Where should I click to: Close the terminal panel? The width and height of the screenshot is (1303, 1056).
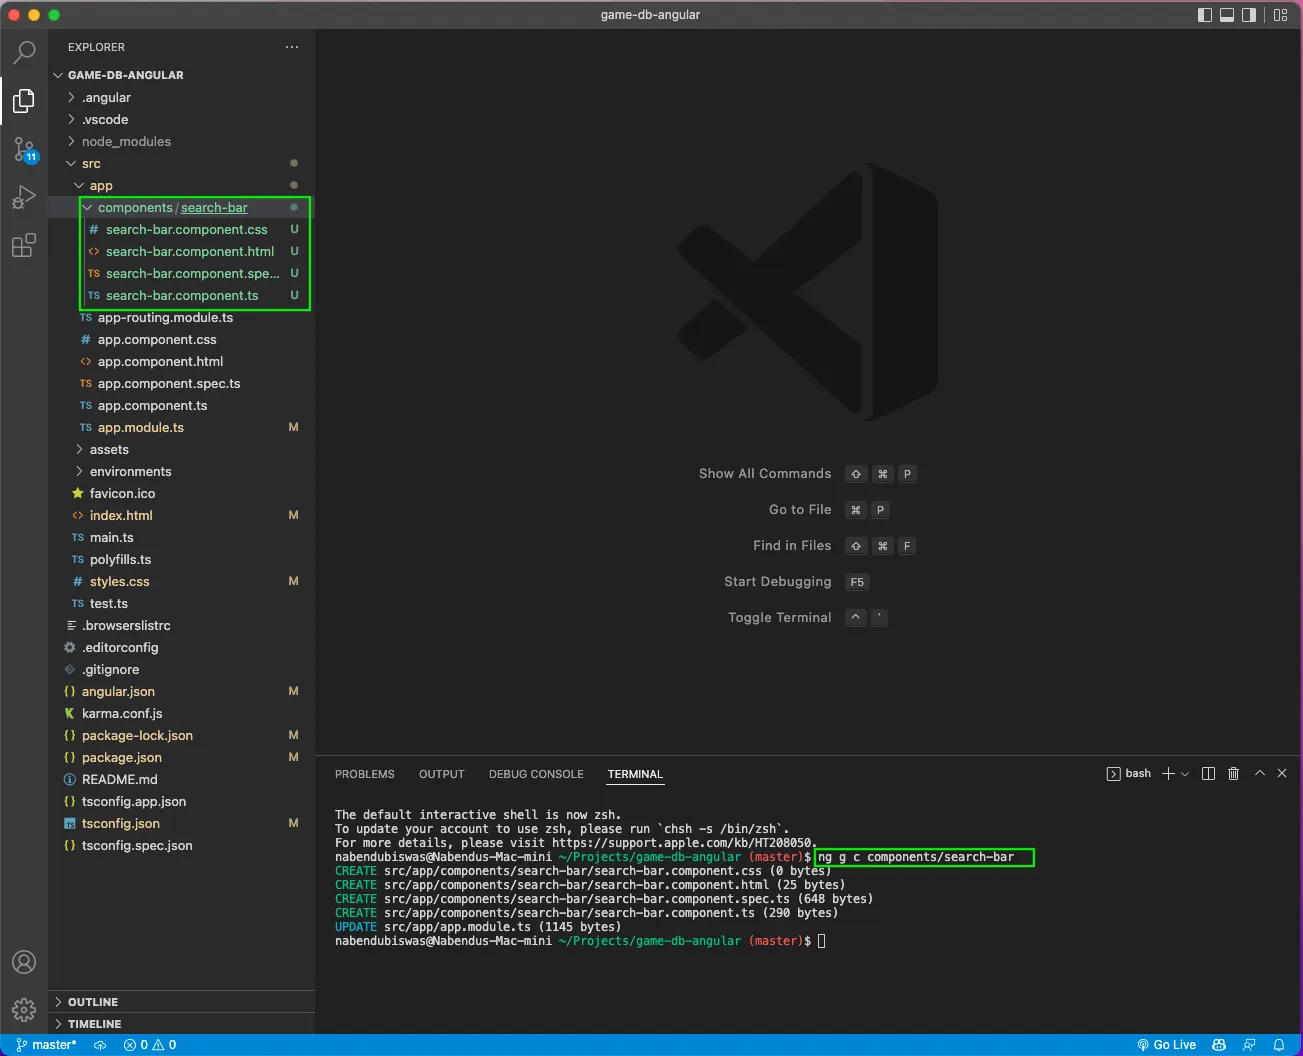(1282, 774)
